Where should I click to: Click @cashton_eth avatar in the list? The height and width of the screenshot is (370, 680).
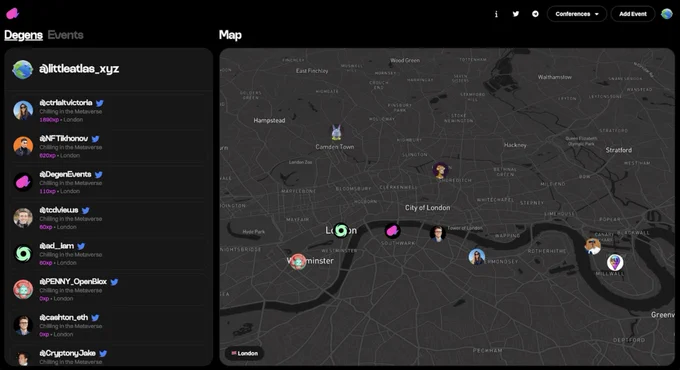coord(23,325)
